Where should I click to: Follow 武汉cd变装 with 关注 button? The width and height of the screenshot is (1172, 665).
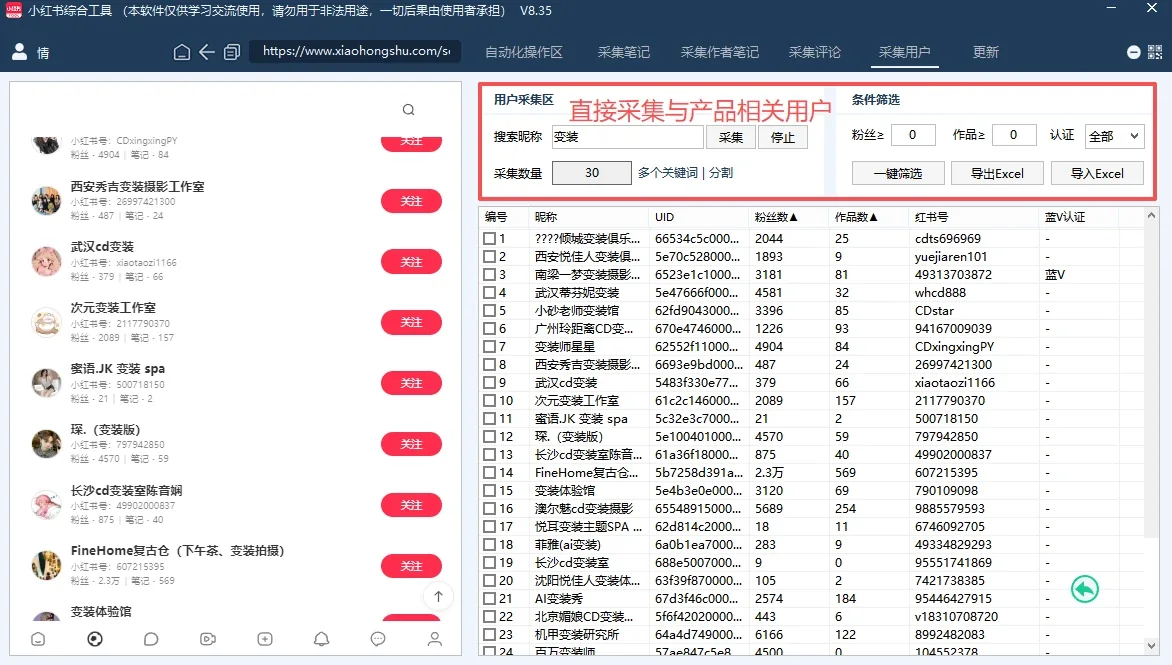click(x=411, y=262)
